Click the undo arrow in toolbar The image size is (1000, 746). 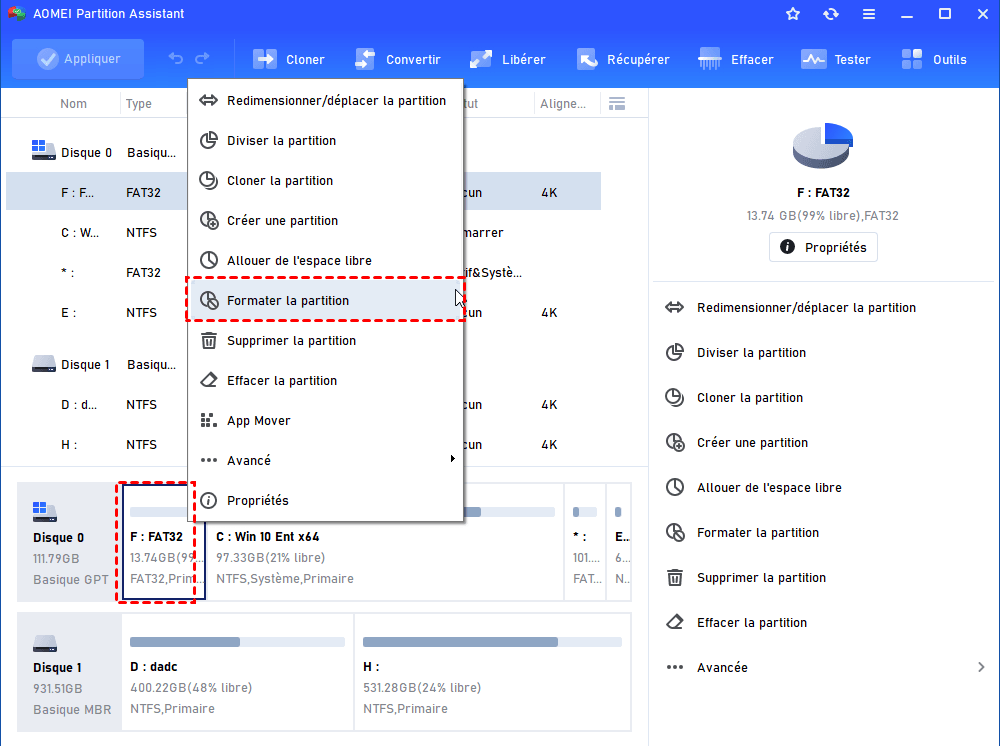click(176, 59)
